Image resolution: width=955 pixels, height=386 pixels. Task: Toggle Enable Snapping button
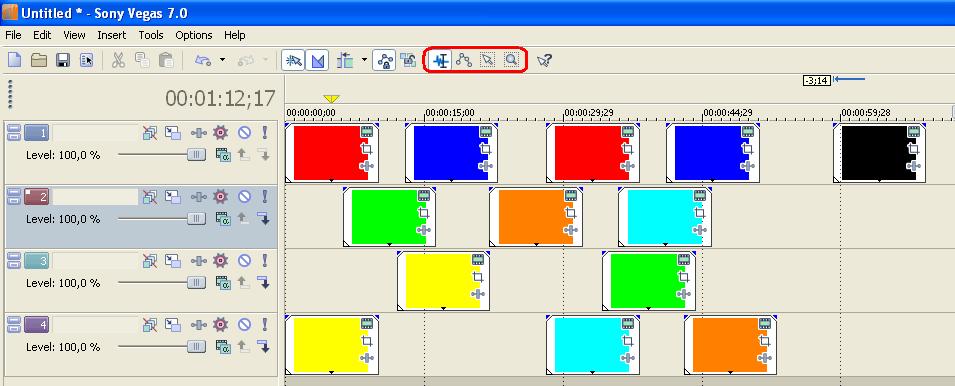293,60
